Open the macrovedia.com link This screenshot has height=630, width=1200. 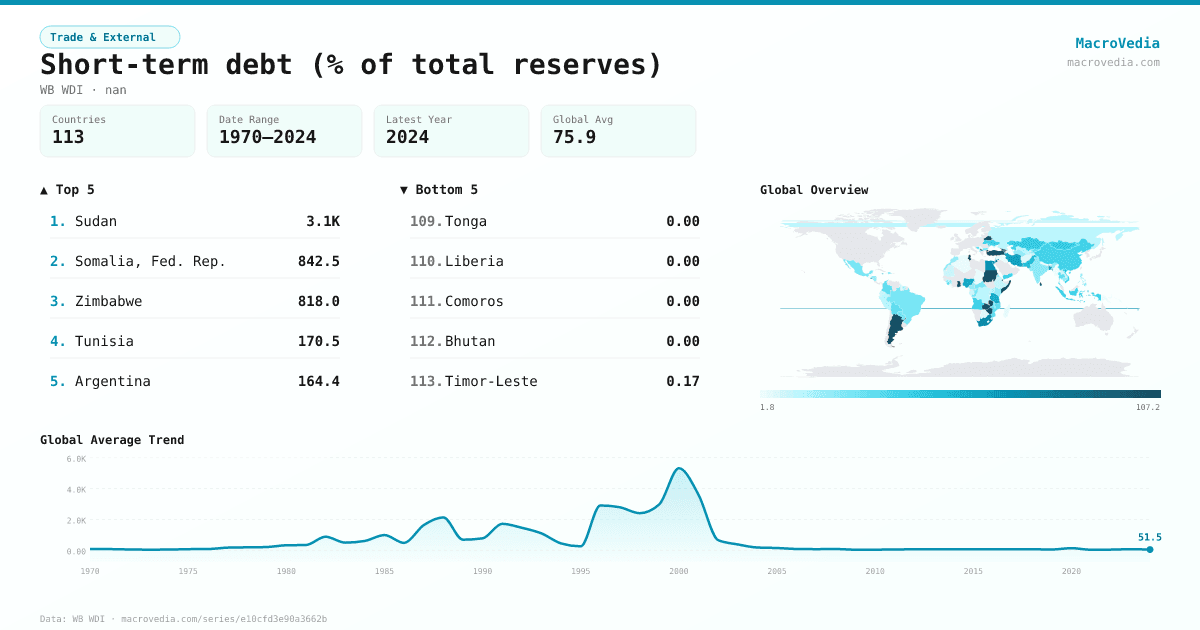(x=1112, y=60)
